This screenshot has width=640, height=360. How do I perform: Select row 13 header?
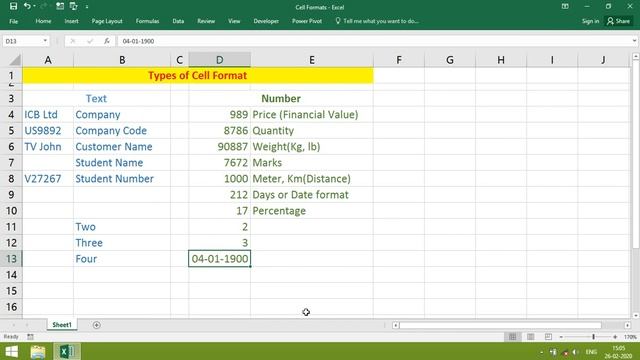pyautogui.click(x=11, y=259)
